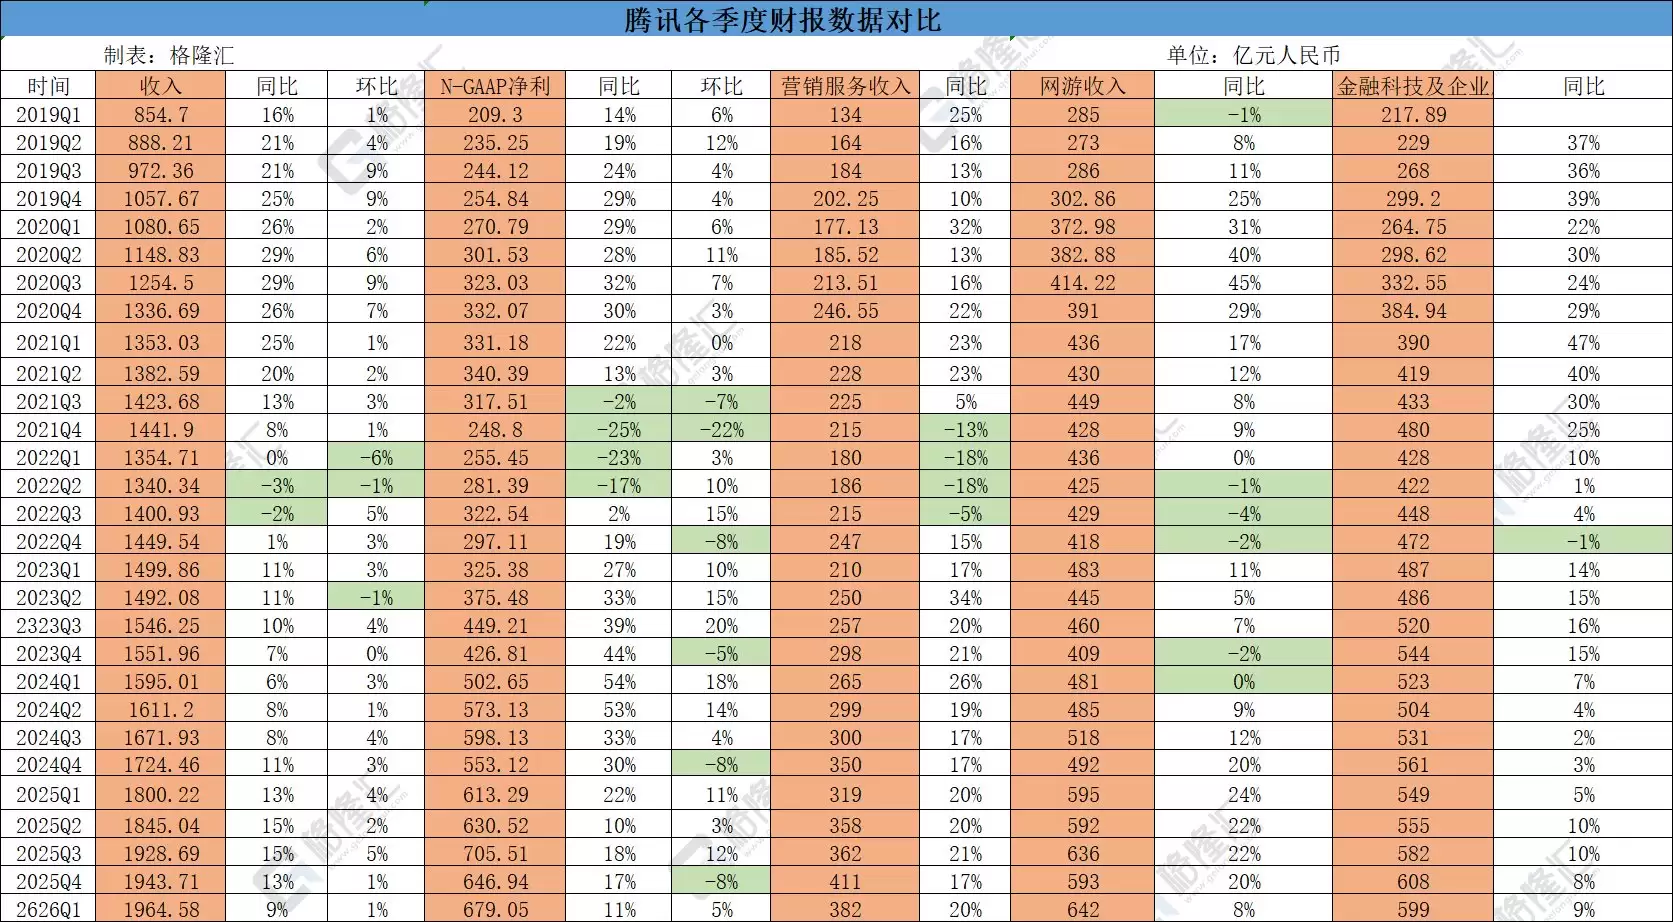Select the "营销服务收入" header cell

pyautogui.click(x=845, y=86)
